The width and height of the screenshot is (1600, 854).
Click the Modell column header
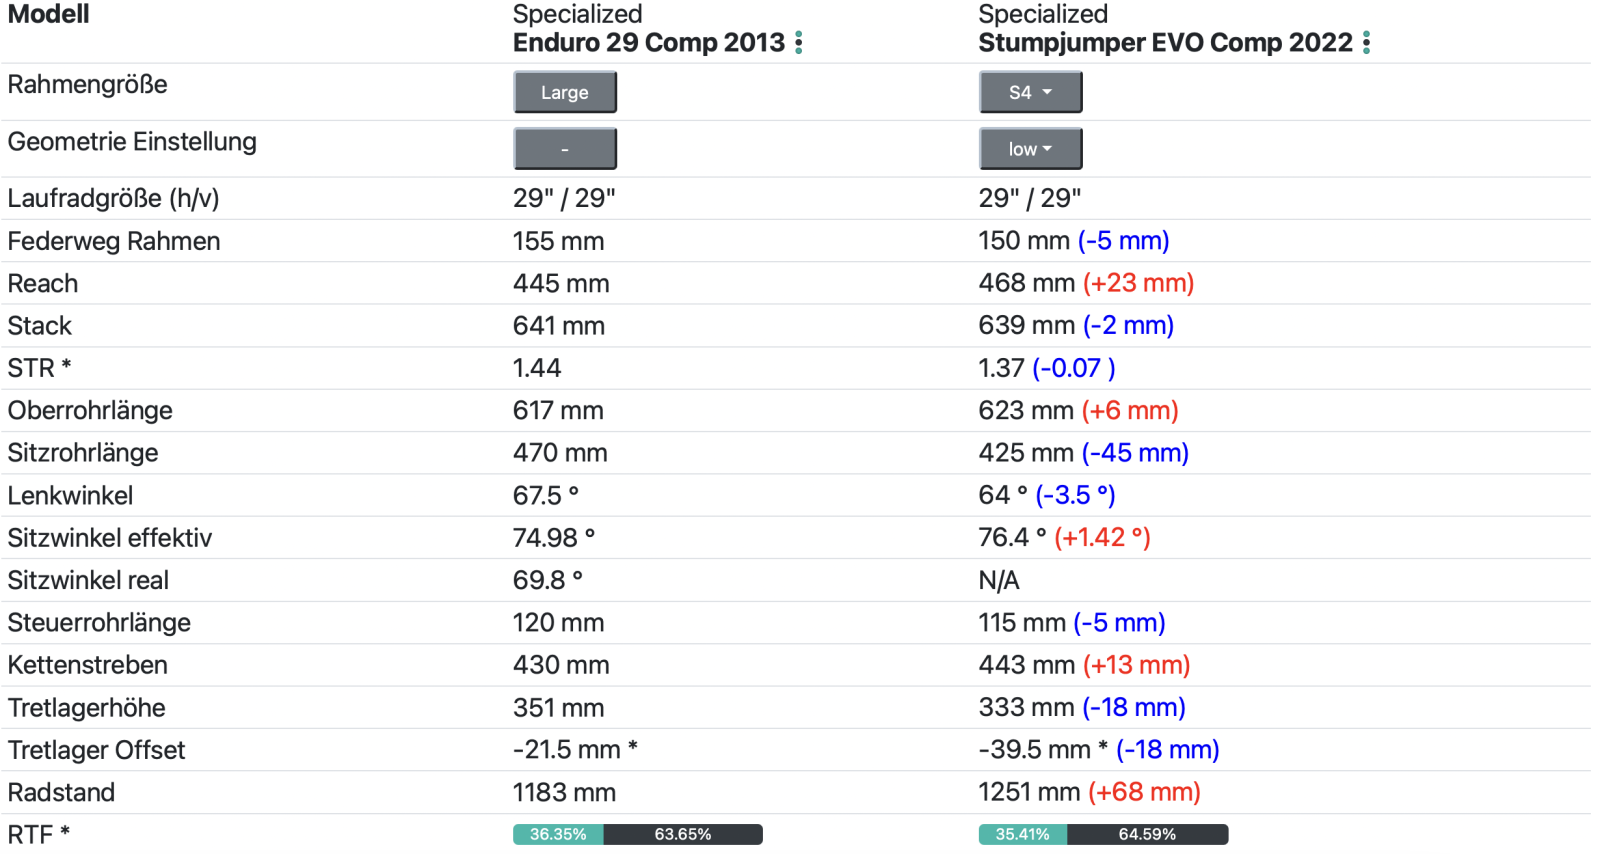(48, 15)
